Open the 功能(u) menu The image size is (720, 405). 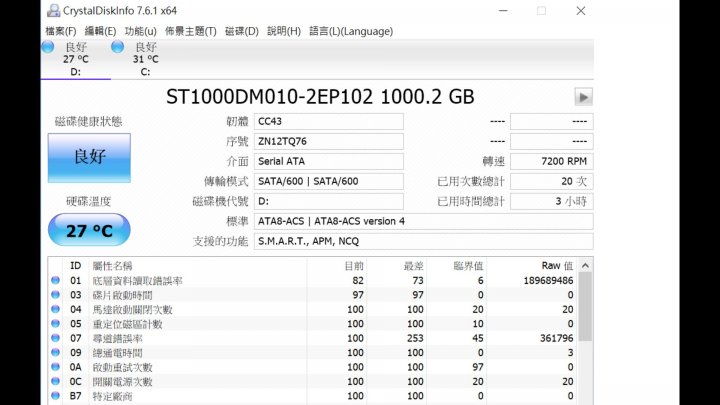coord(141,31)
